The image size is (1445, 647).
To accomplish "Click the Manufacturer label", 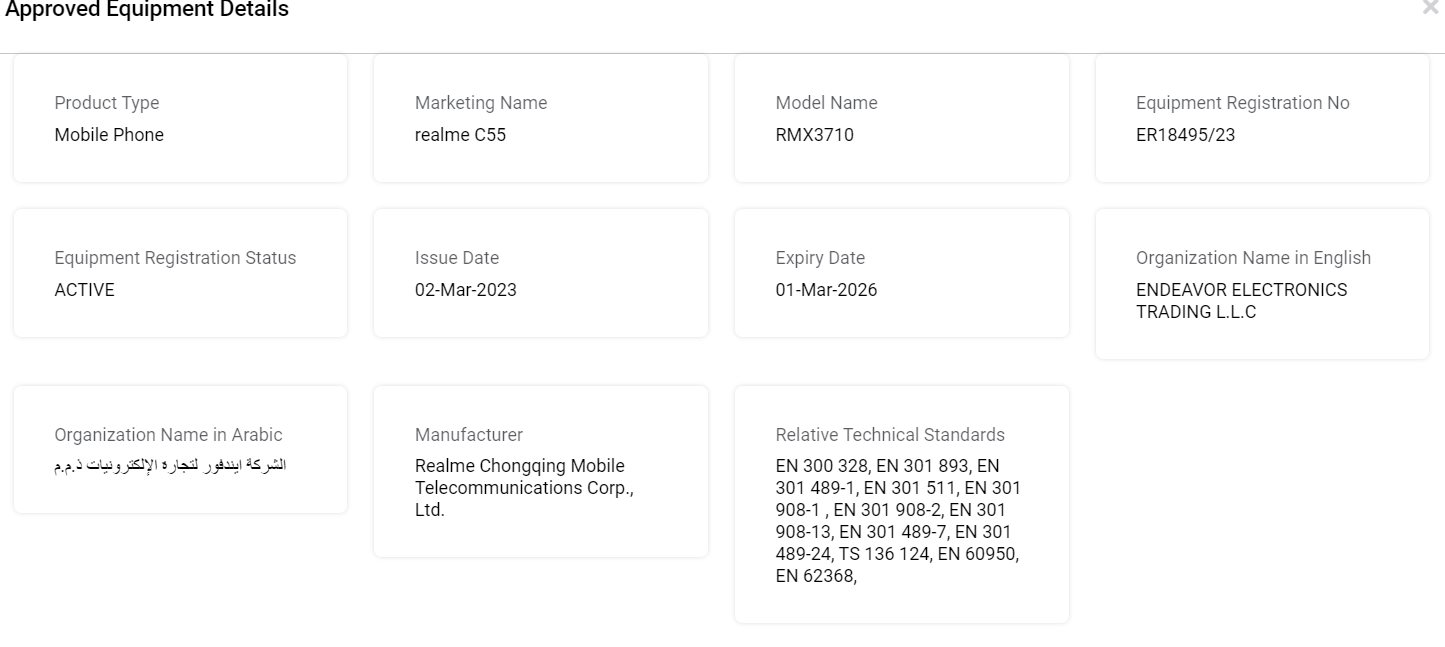I will click(x=469, y=435).
